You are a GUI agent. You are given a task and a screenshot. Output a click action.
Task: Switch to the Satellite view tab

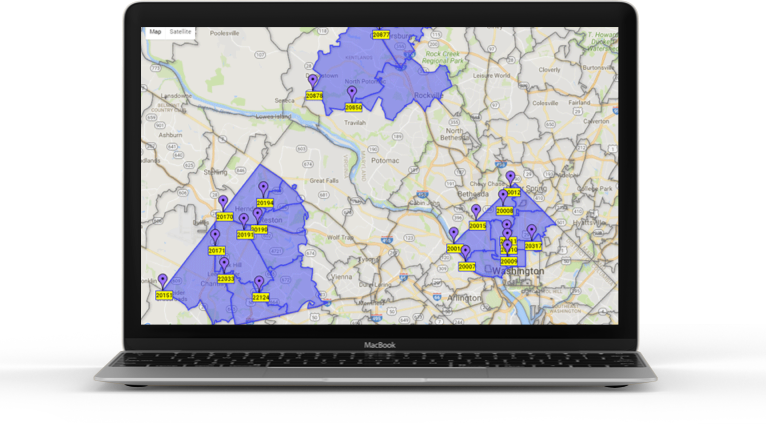click(180, 32)
